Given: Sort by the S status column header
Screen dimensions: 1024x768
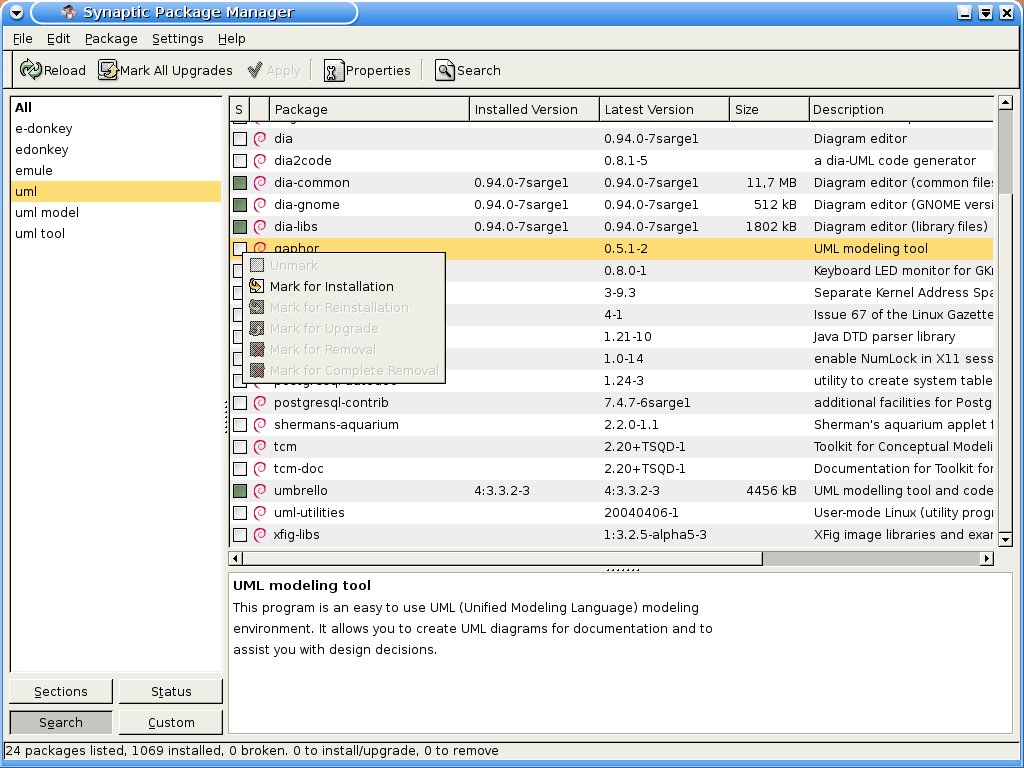Looking at the screenshot, I should (239, 109).
